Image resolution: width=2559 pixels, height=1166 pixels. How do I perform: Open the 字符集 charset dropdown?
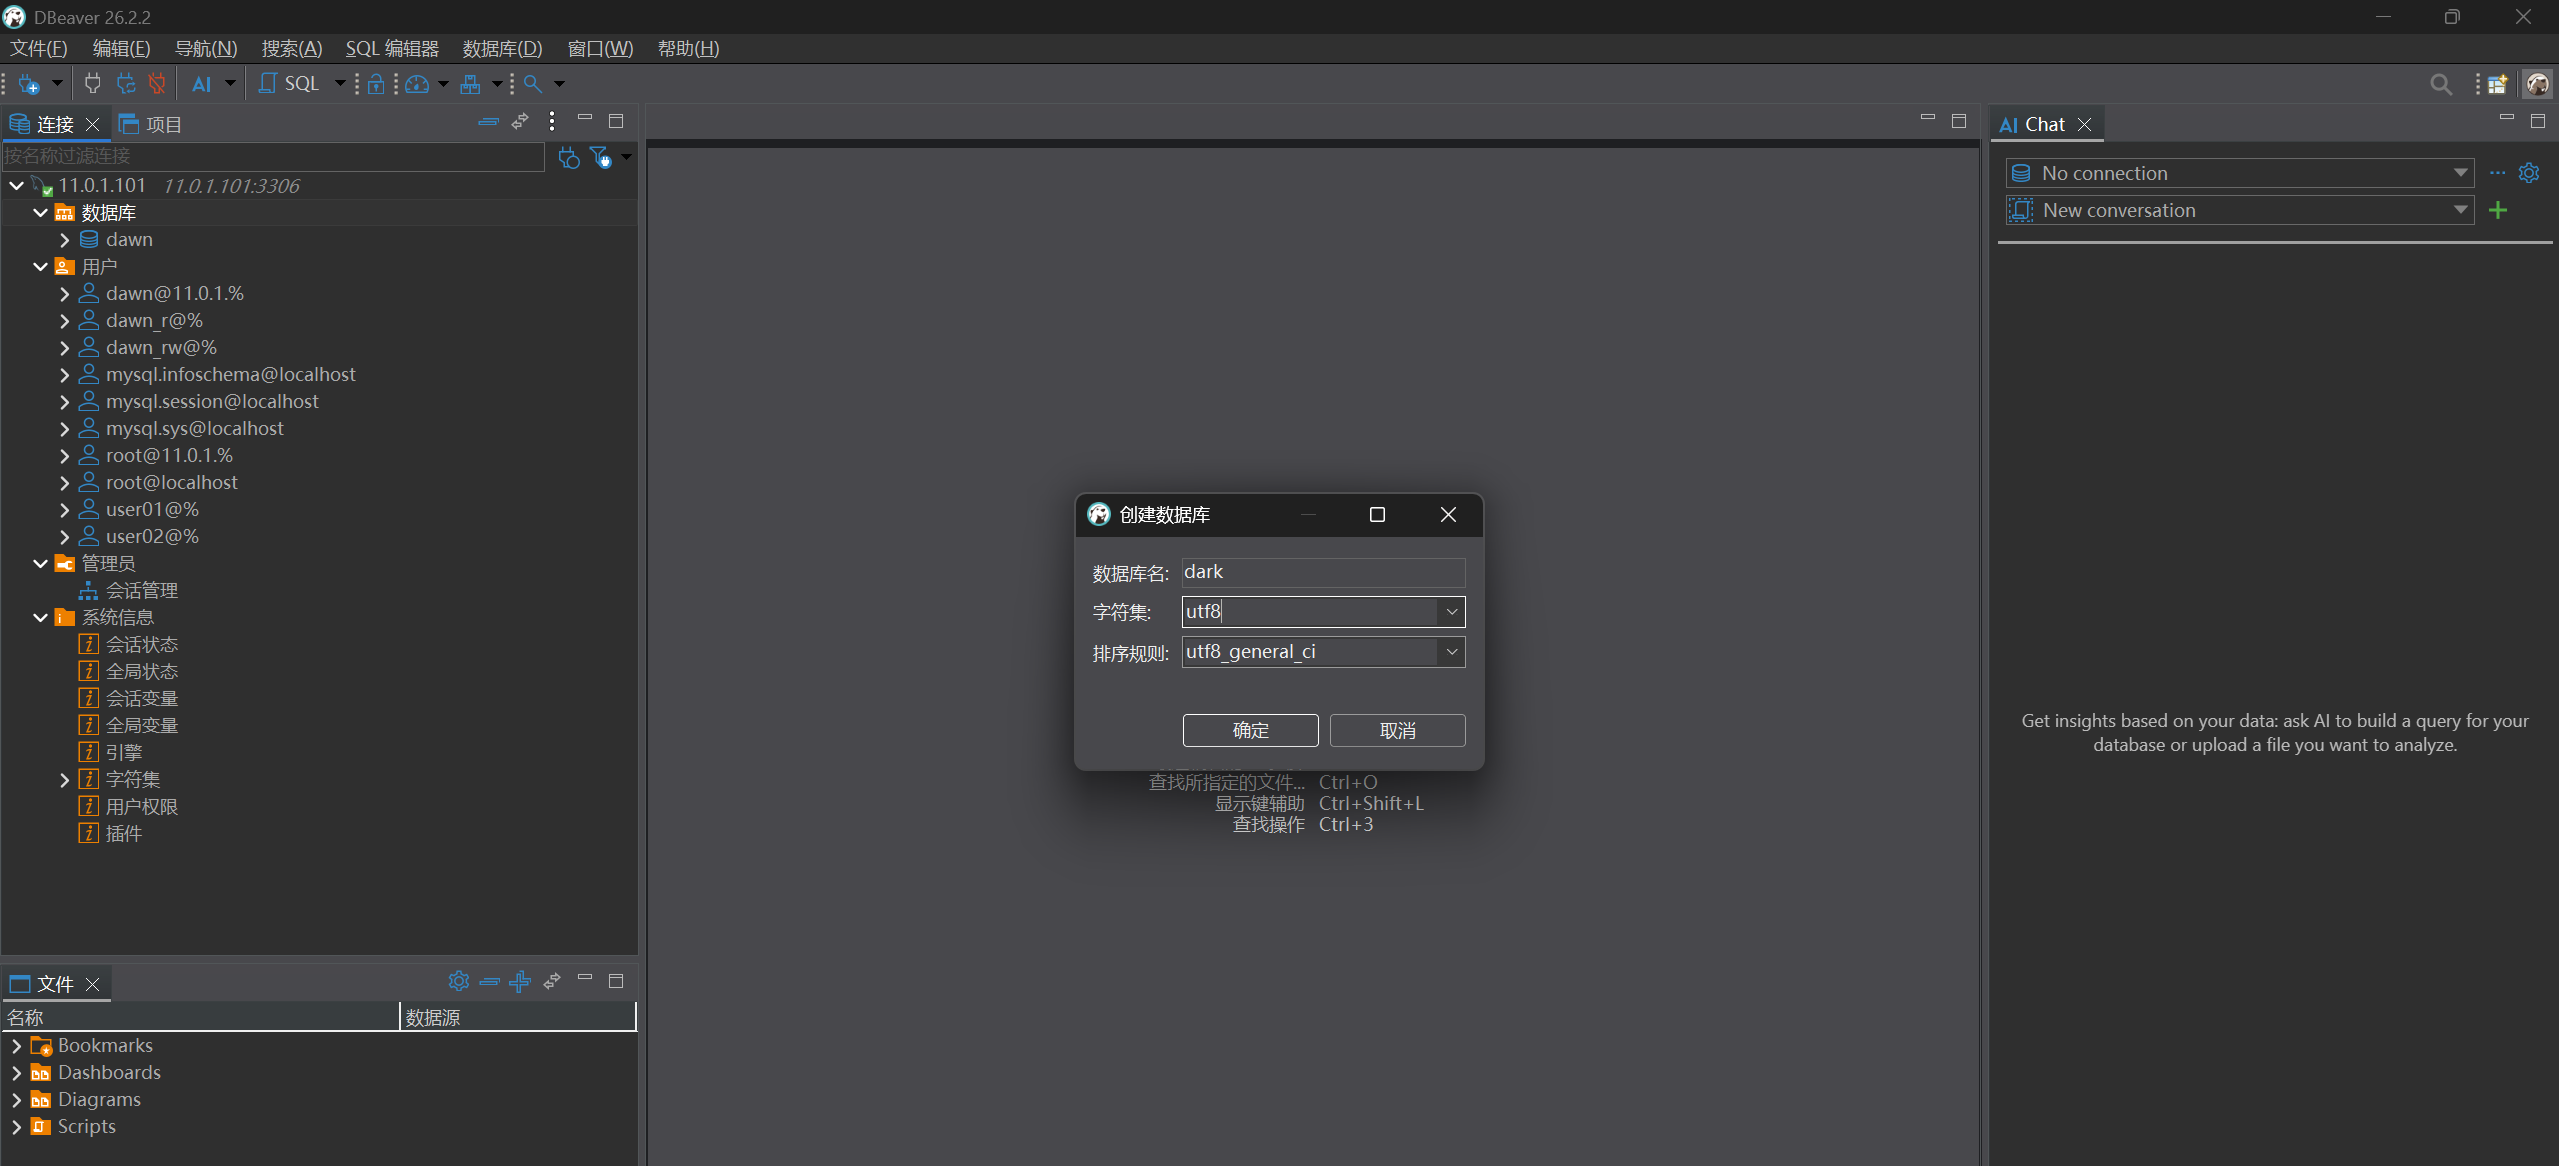click(x=1451, y=612)
